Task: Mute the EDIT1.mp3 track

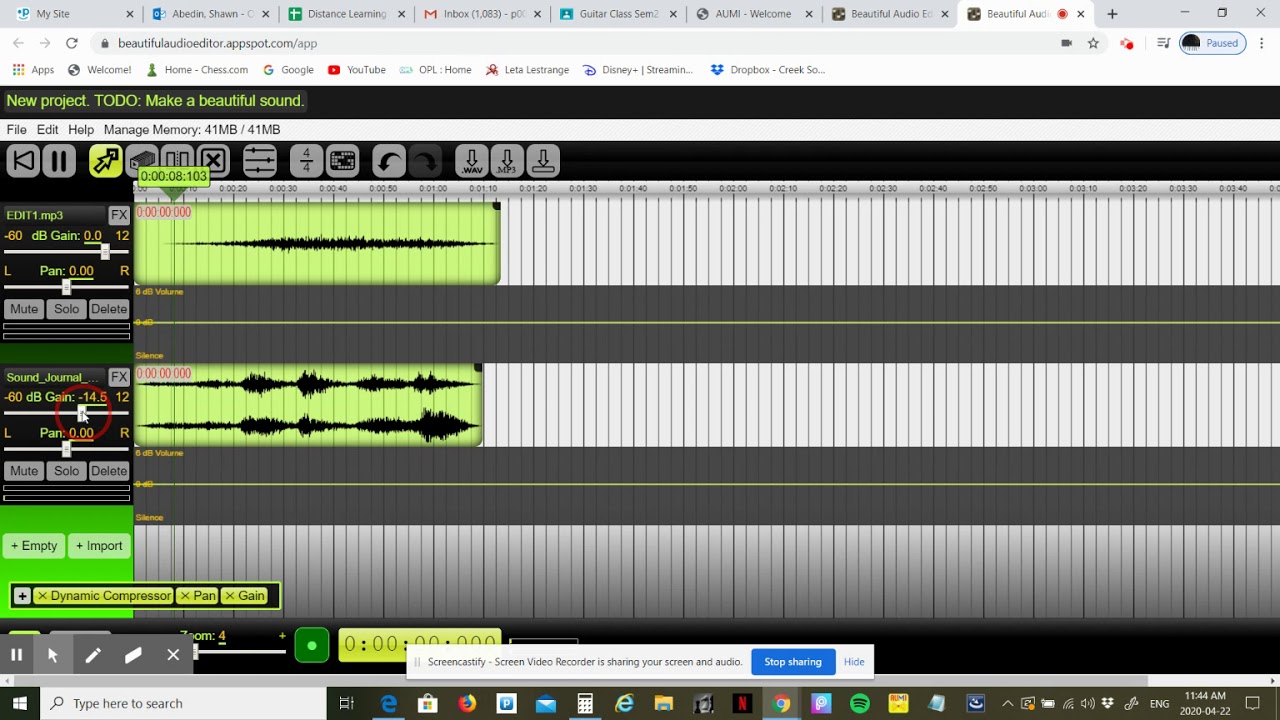Action: click(24, 309)
